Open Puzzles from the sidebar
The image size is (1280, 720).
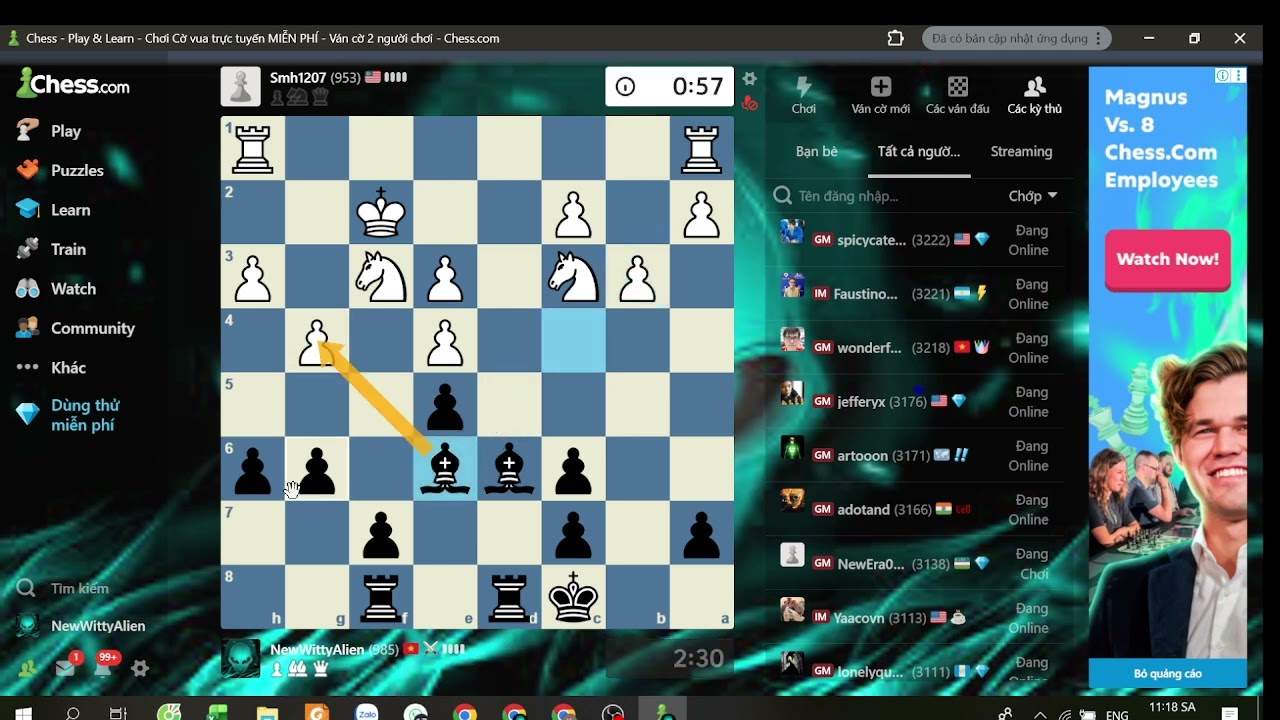[x=60, y=170]
